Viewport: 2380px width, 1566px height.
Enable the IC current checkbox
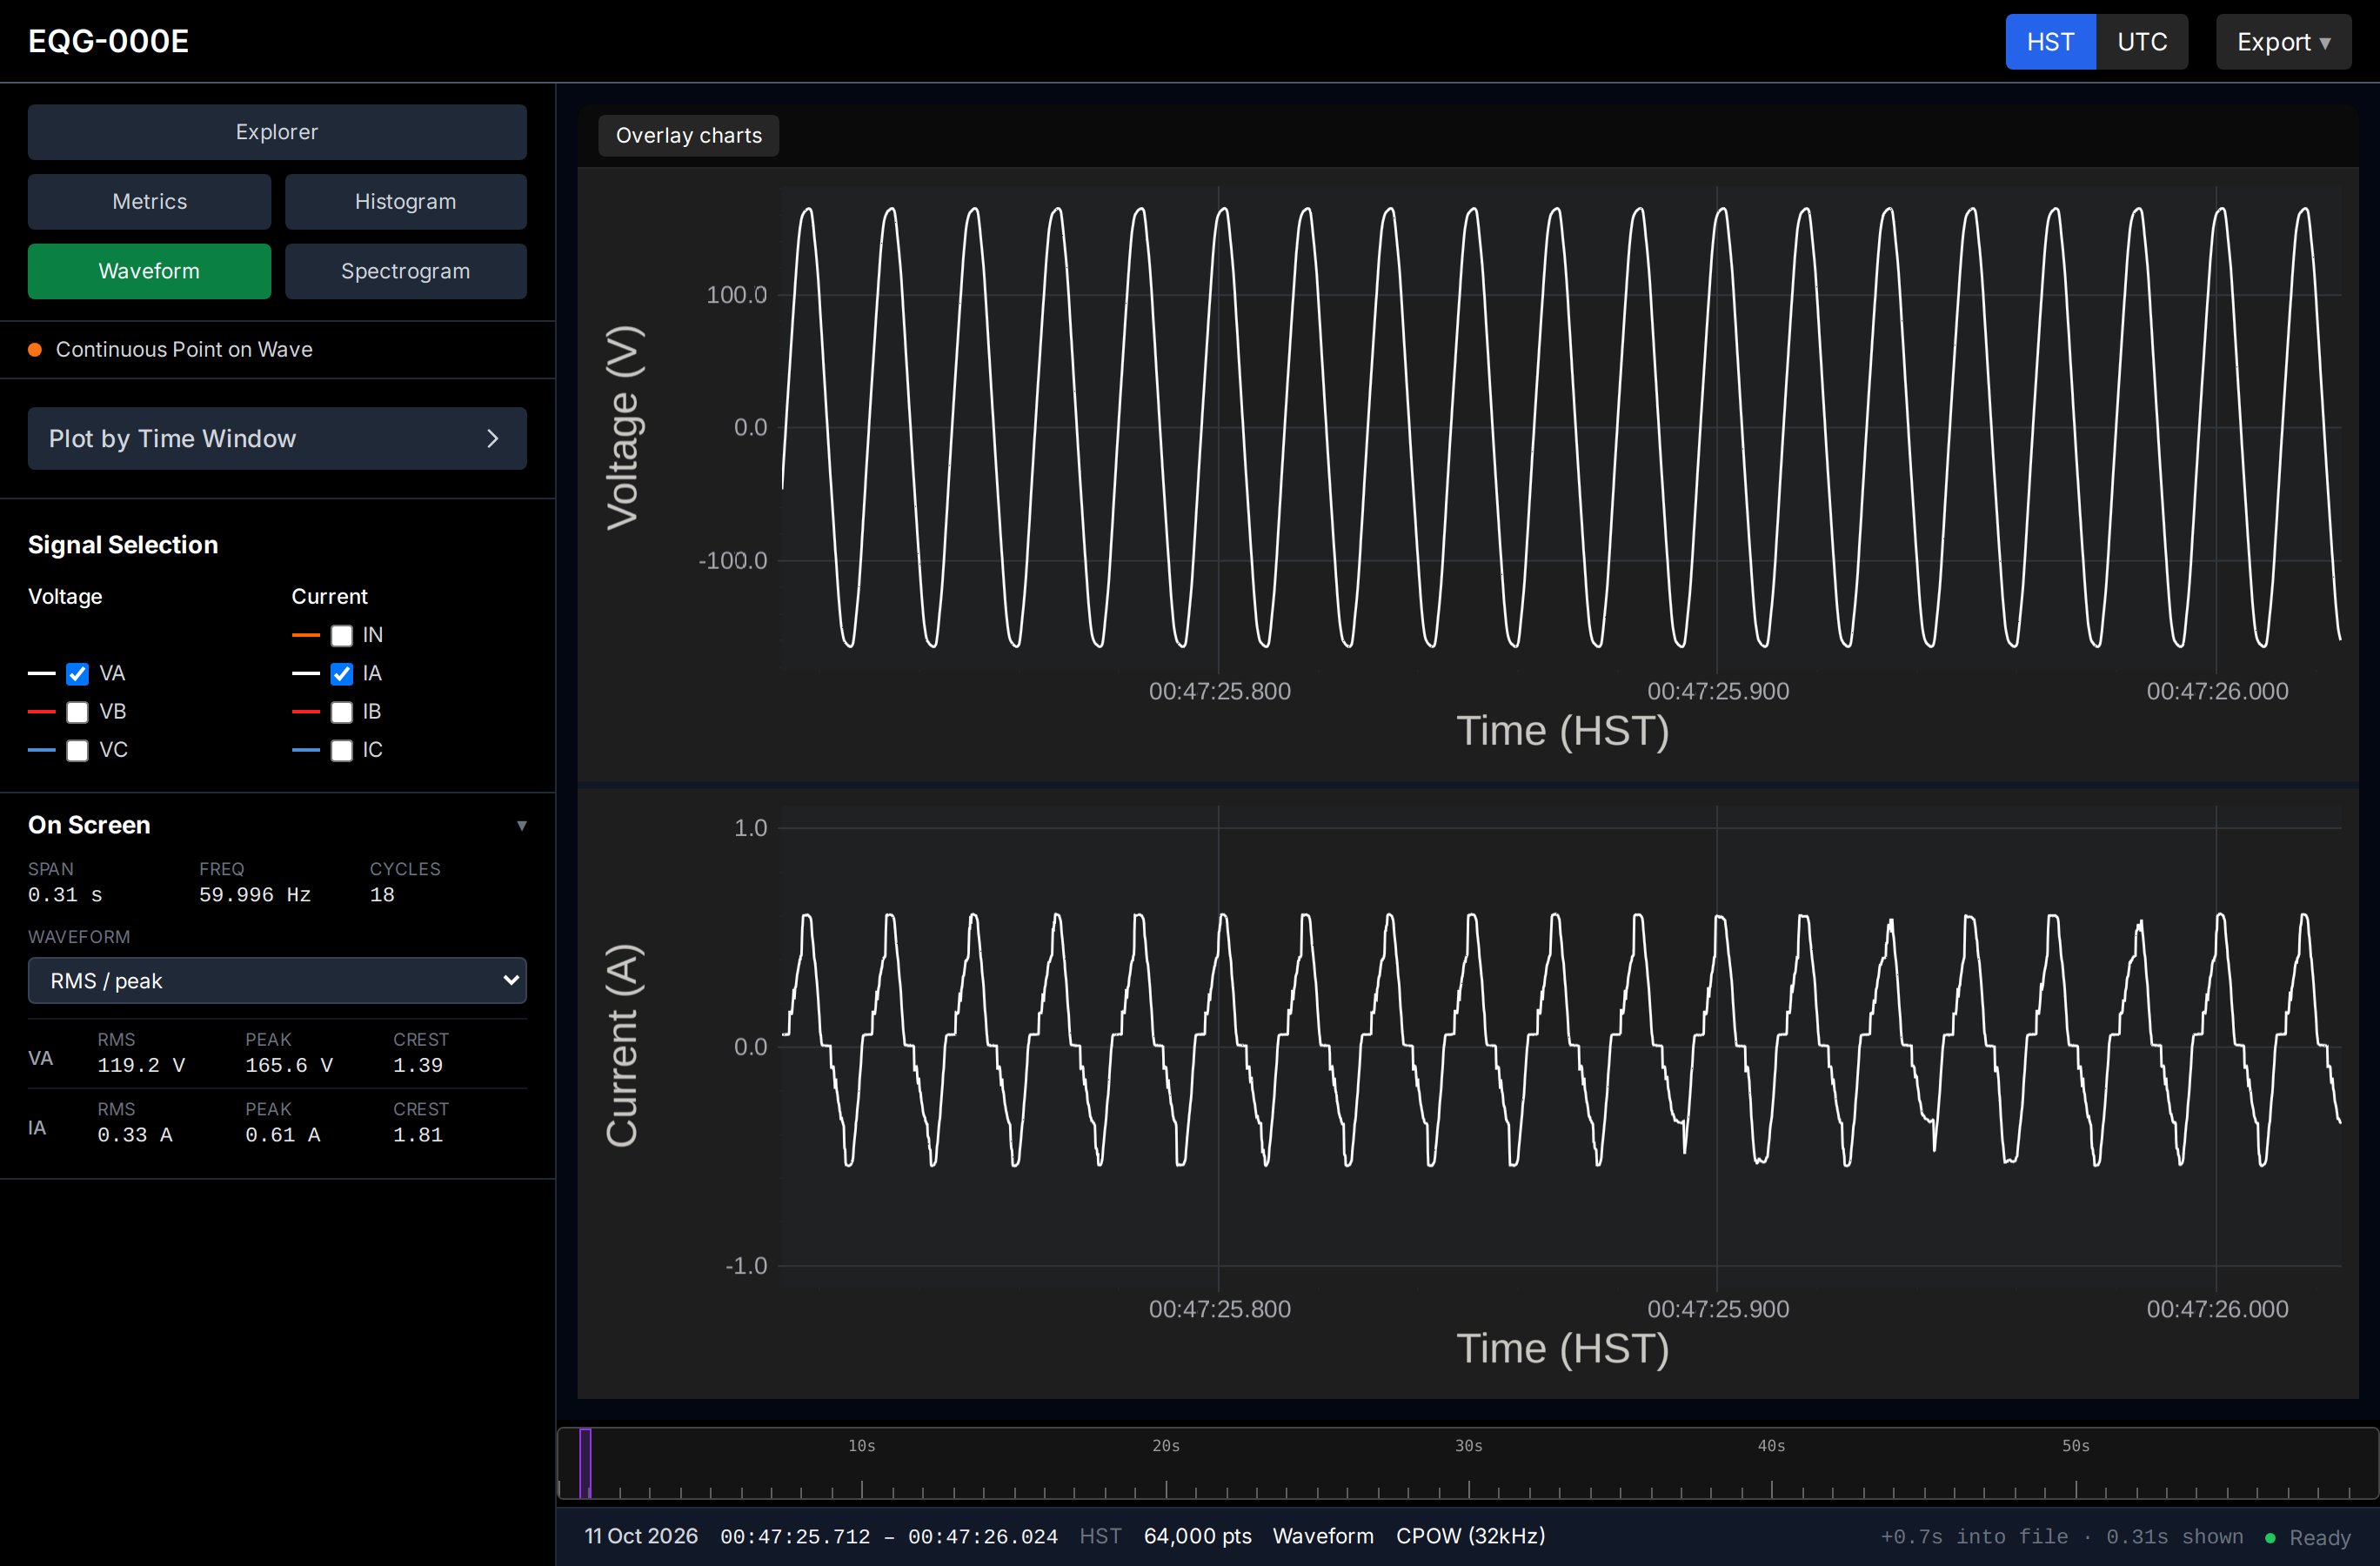341,750
